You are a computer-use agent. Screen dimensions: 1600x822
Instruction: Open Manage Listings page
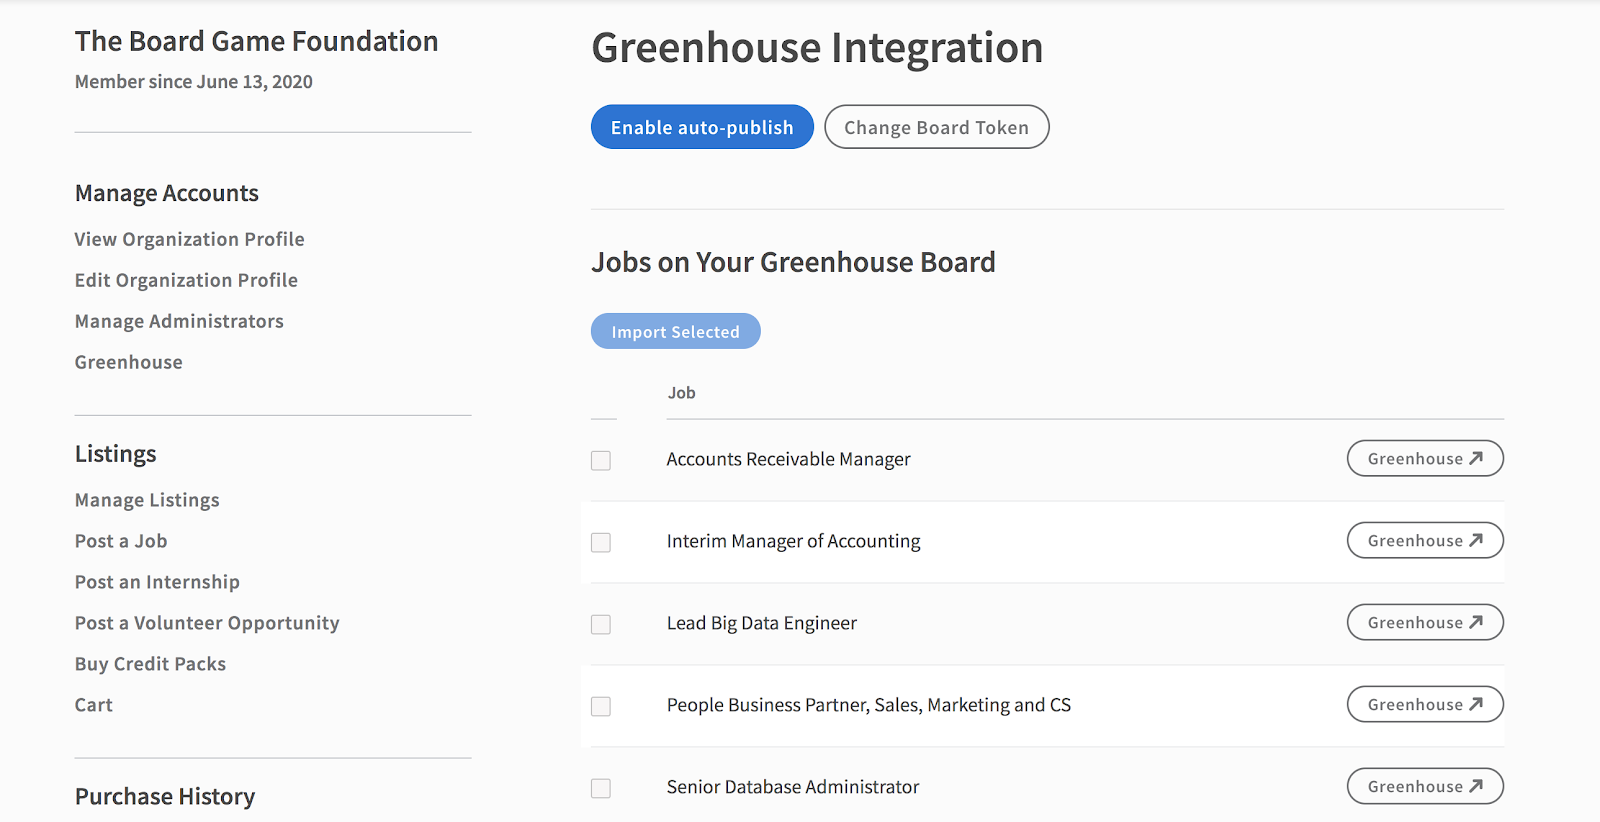(147, 500)
